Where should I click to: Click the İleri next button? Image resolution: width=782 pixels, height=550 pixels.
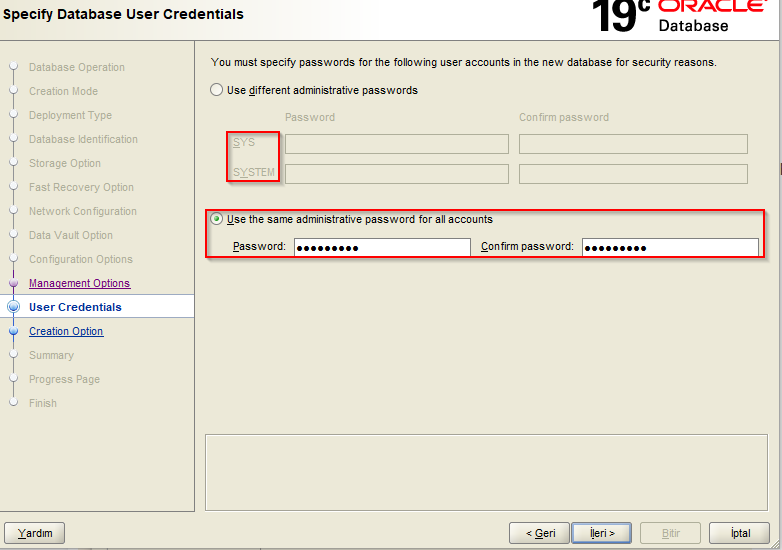(x=601, y=533)
